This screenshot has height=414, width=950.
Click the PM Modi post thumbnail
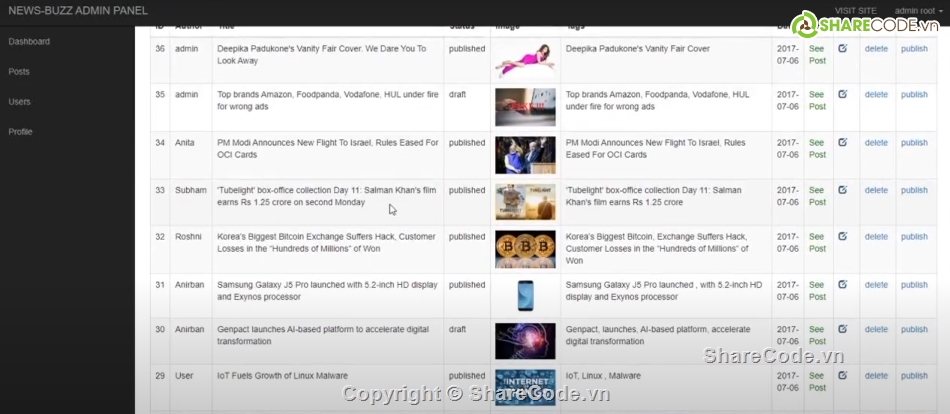click(525, 155)
